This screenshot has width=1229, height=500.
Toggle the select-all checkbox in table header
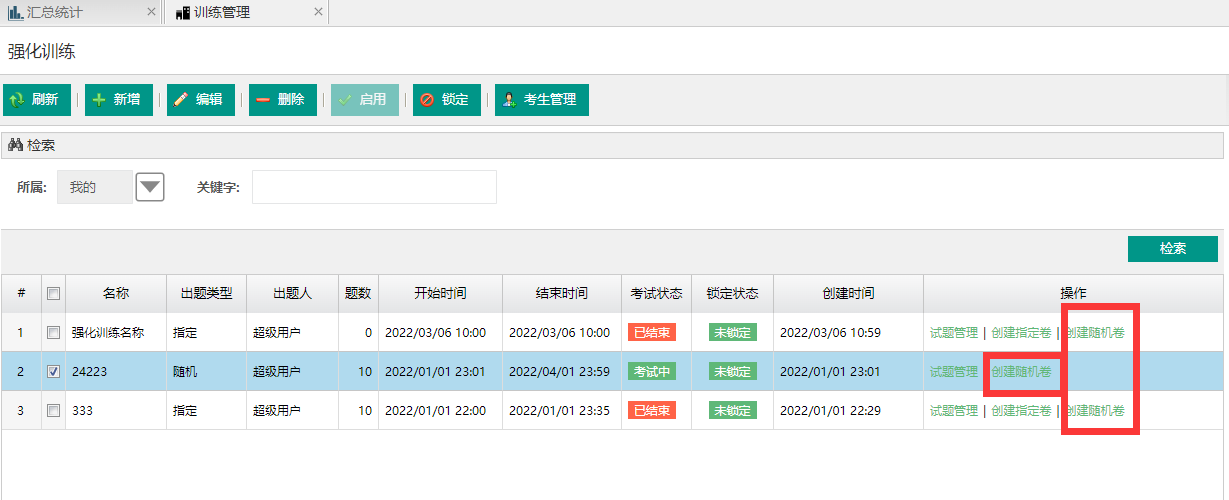click(x=54, y=294)
